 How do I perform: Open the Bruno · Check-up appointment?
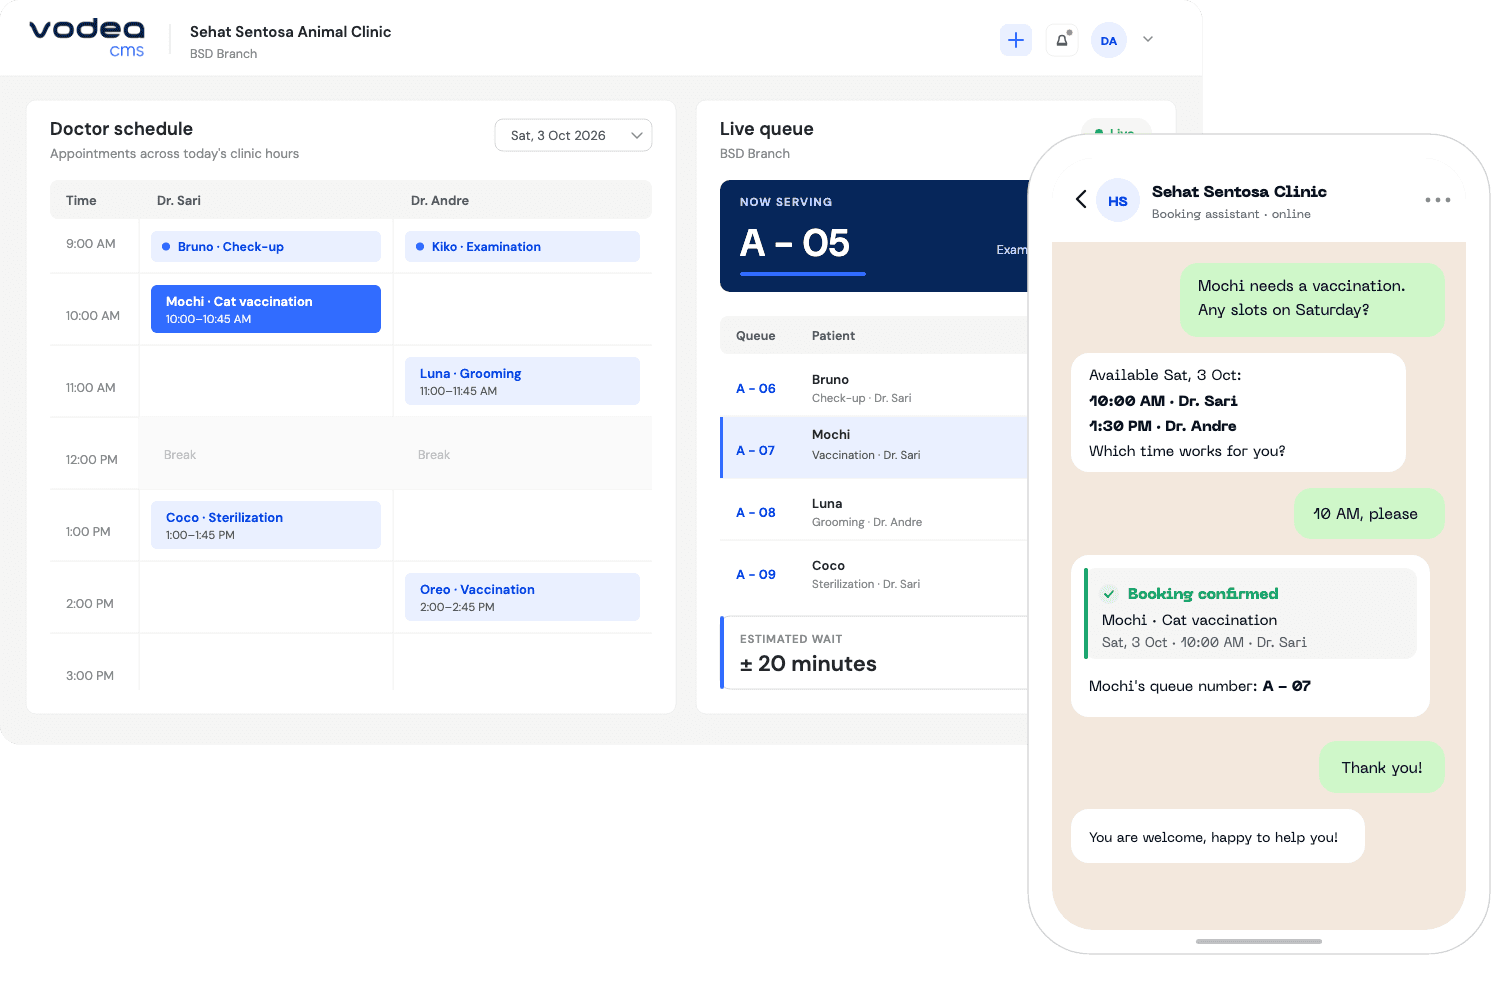(x=266, y=247)
